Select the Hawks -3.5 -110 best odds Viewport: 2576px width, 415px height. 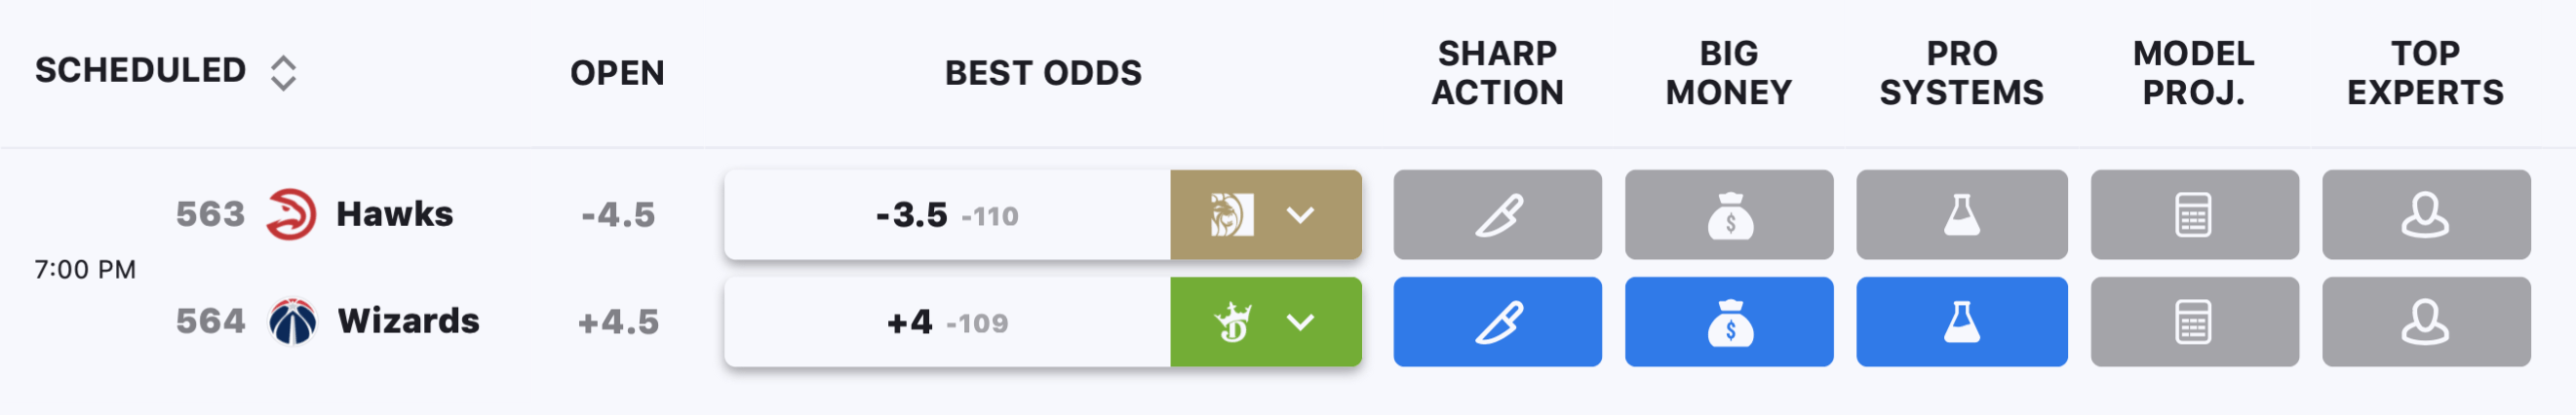(947, 214)
